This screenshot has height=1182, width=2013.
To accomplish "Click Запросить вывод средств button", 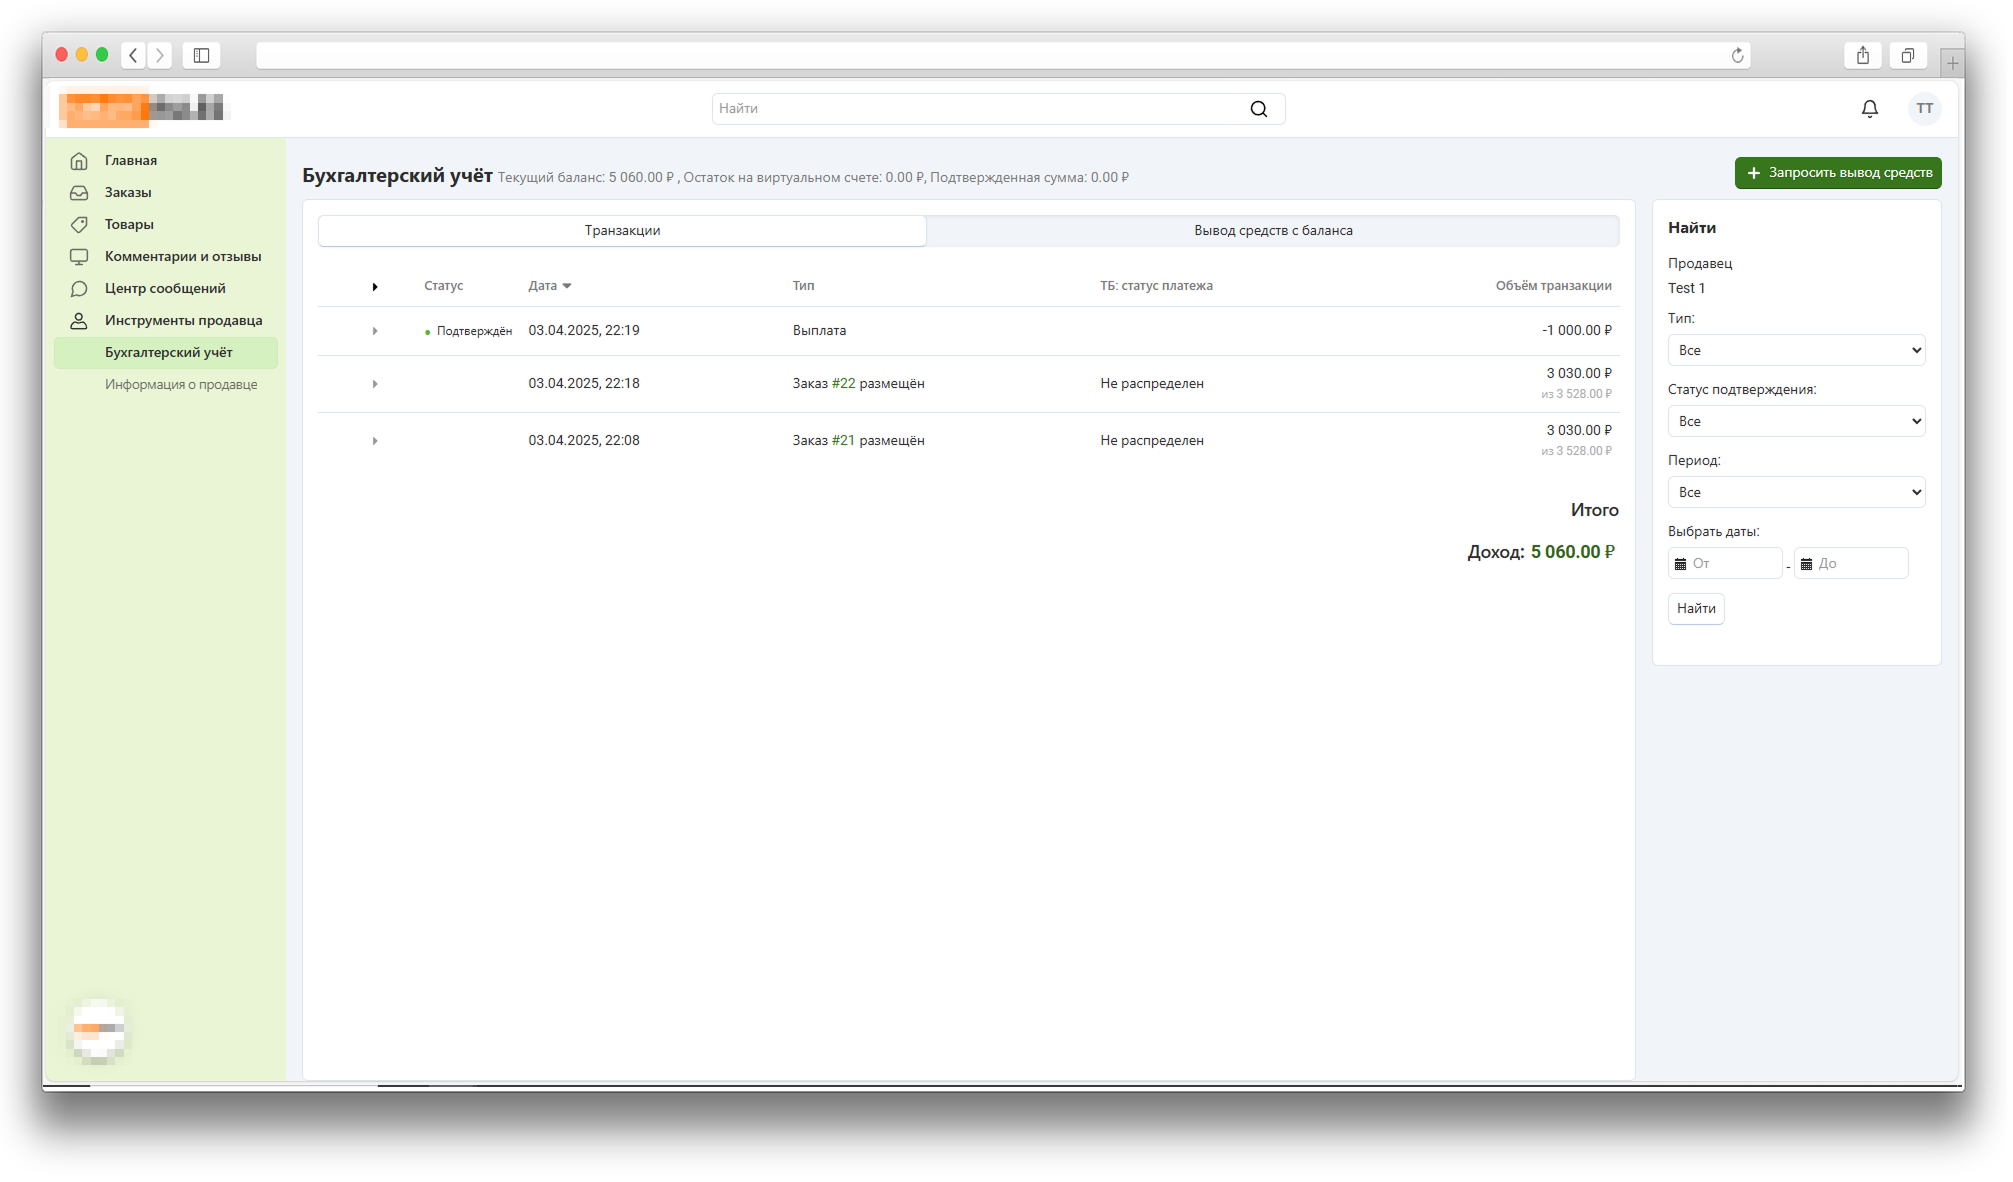I will tap(1837, 173).
